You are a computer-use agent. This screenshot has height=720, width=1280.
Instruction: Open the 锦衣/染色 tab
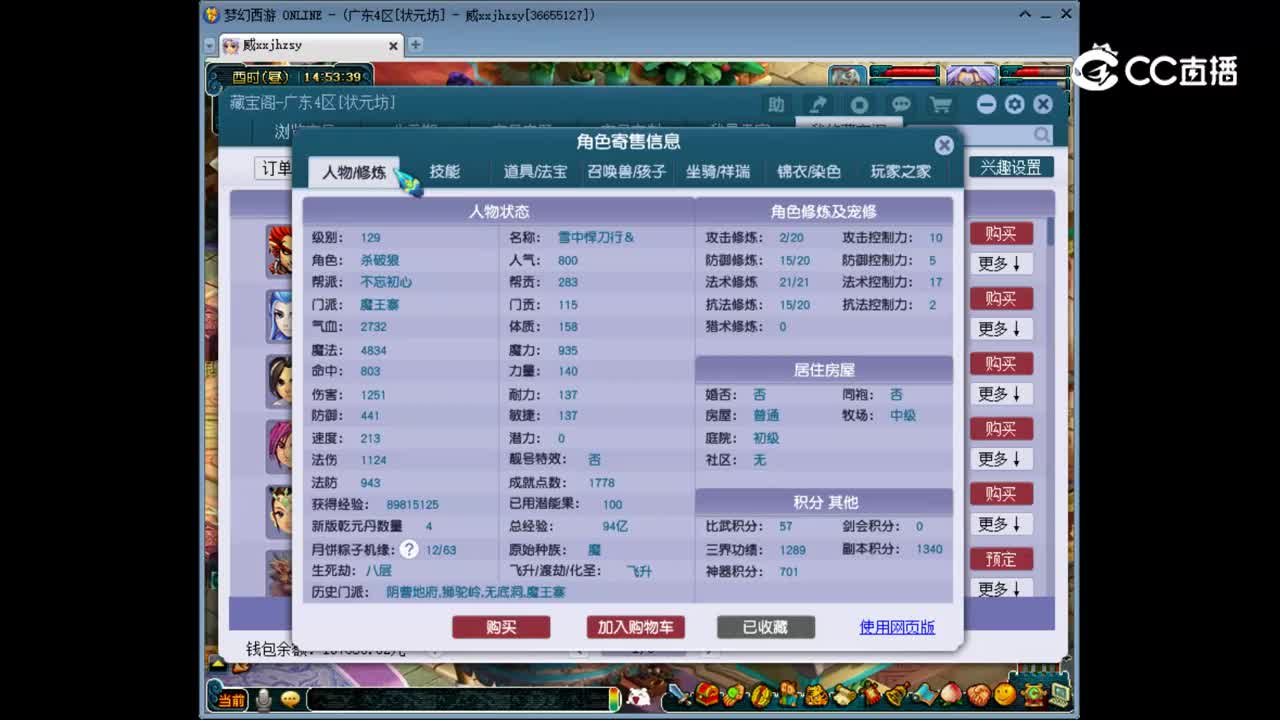[x=809, y=172]
